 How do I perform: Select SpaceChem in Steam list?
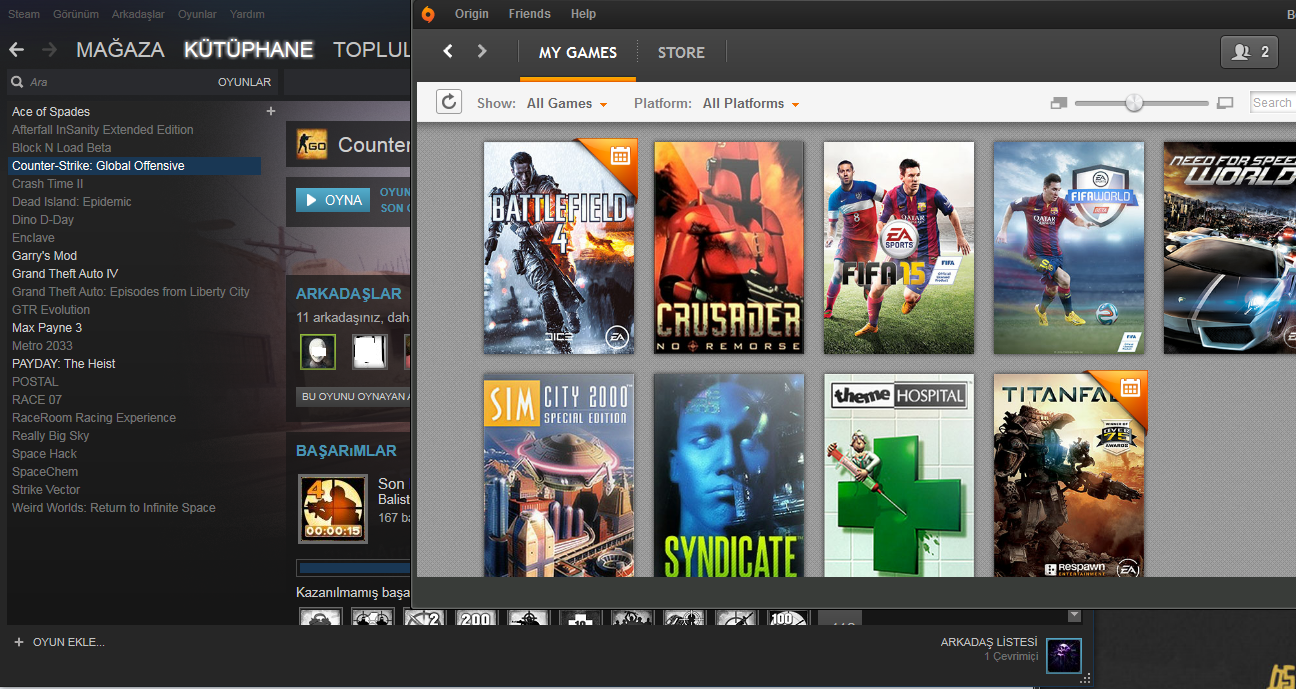(x=45, y=472)
